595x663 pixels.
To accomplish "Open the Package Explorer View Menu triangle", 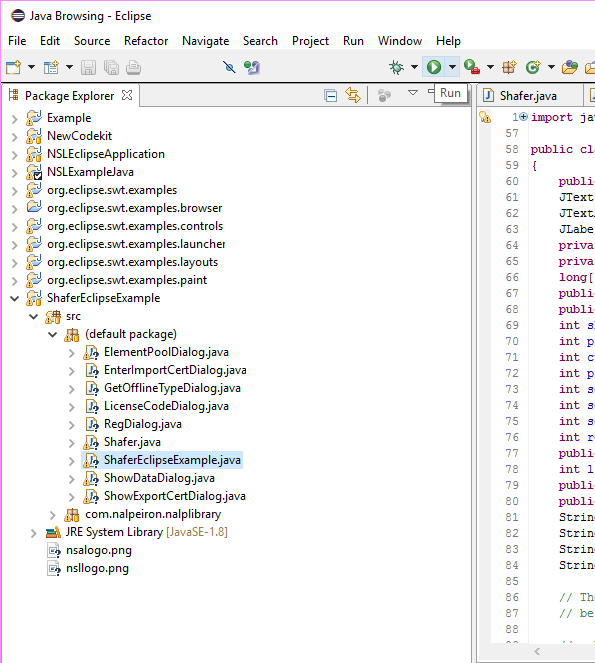I will click(x=413, y=93).
